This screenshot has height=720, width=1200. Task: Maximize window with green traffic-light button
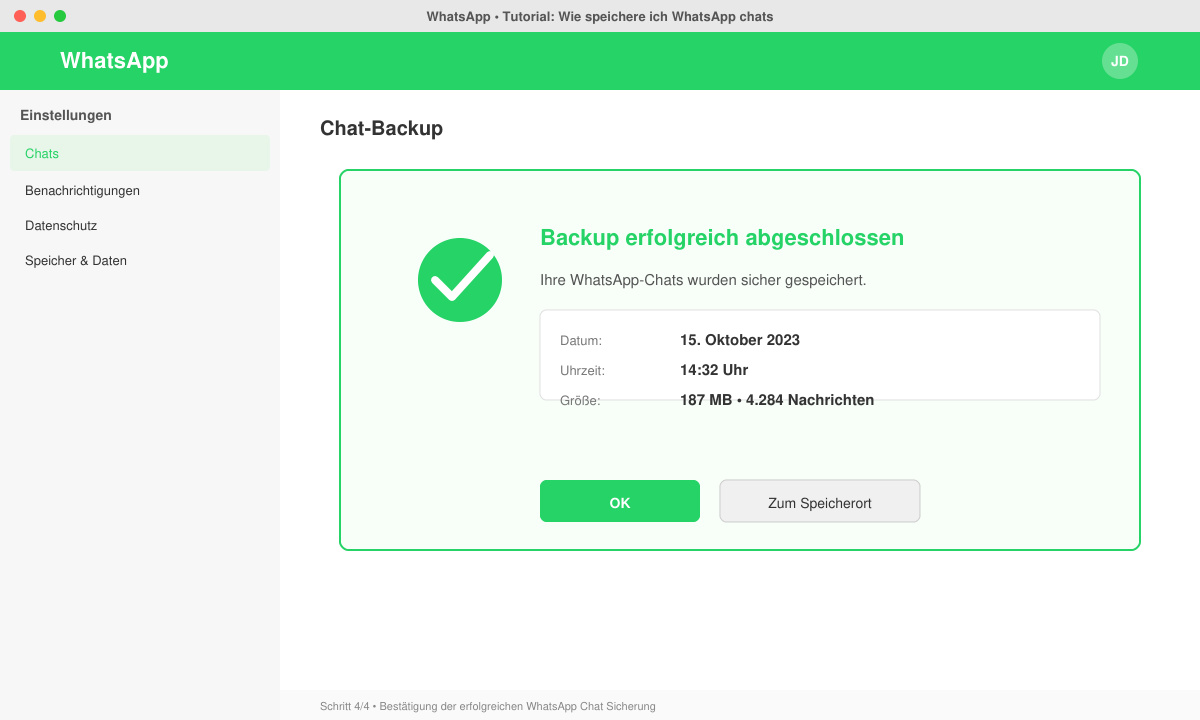[60, 16]
